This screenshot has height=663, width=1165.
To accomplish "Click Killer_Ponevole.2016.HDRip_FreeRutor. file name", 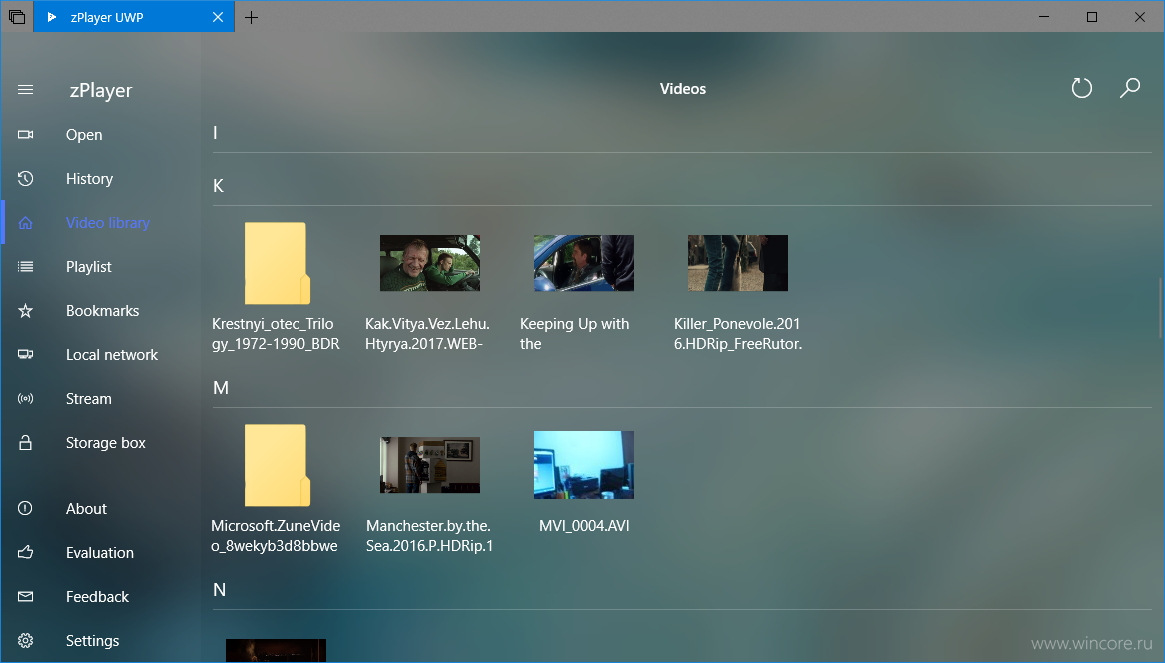I will [738, 334].
